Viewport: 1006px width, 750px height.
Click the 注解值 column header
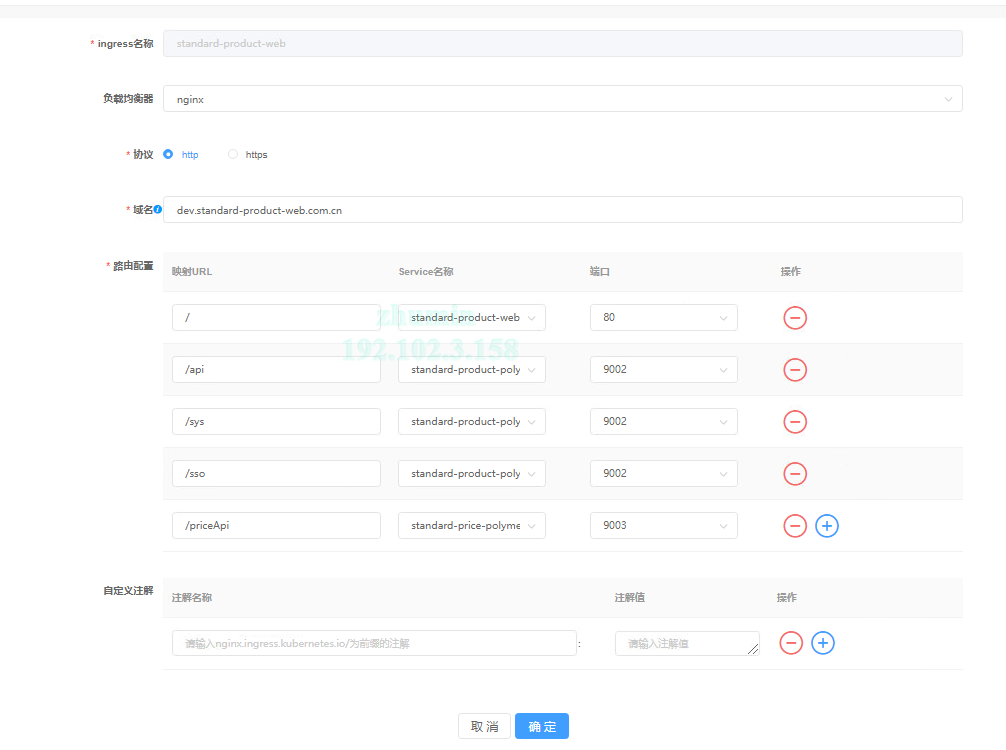[x=629, y=597]
